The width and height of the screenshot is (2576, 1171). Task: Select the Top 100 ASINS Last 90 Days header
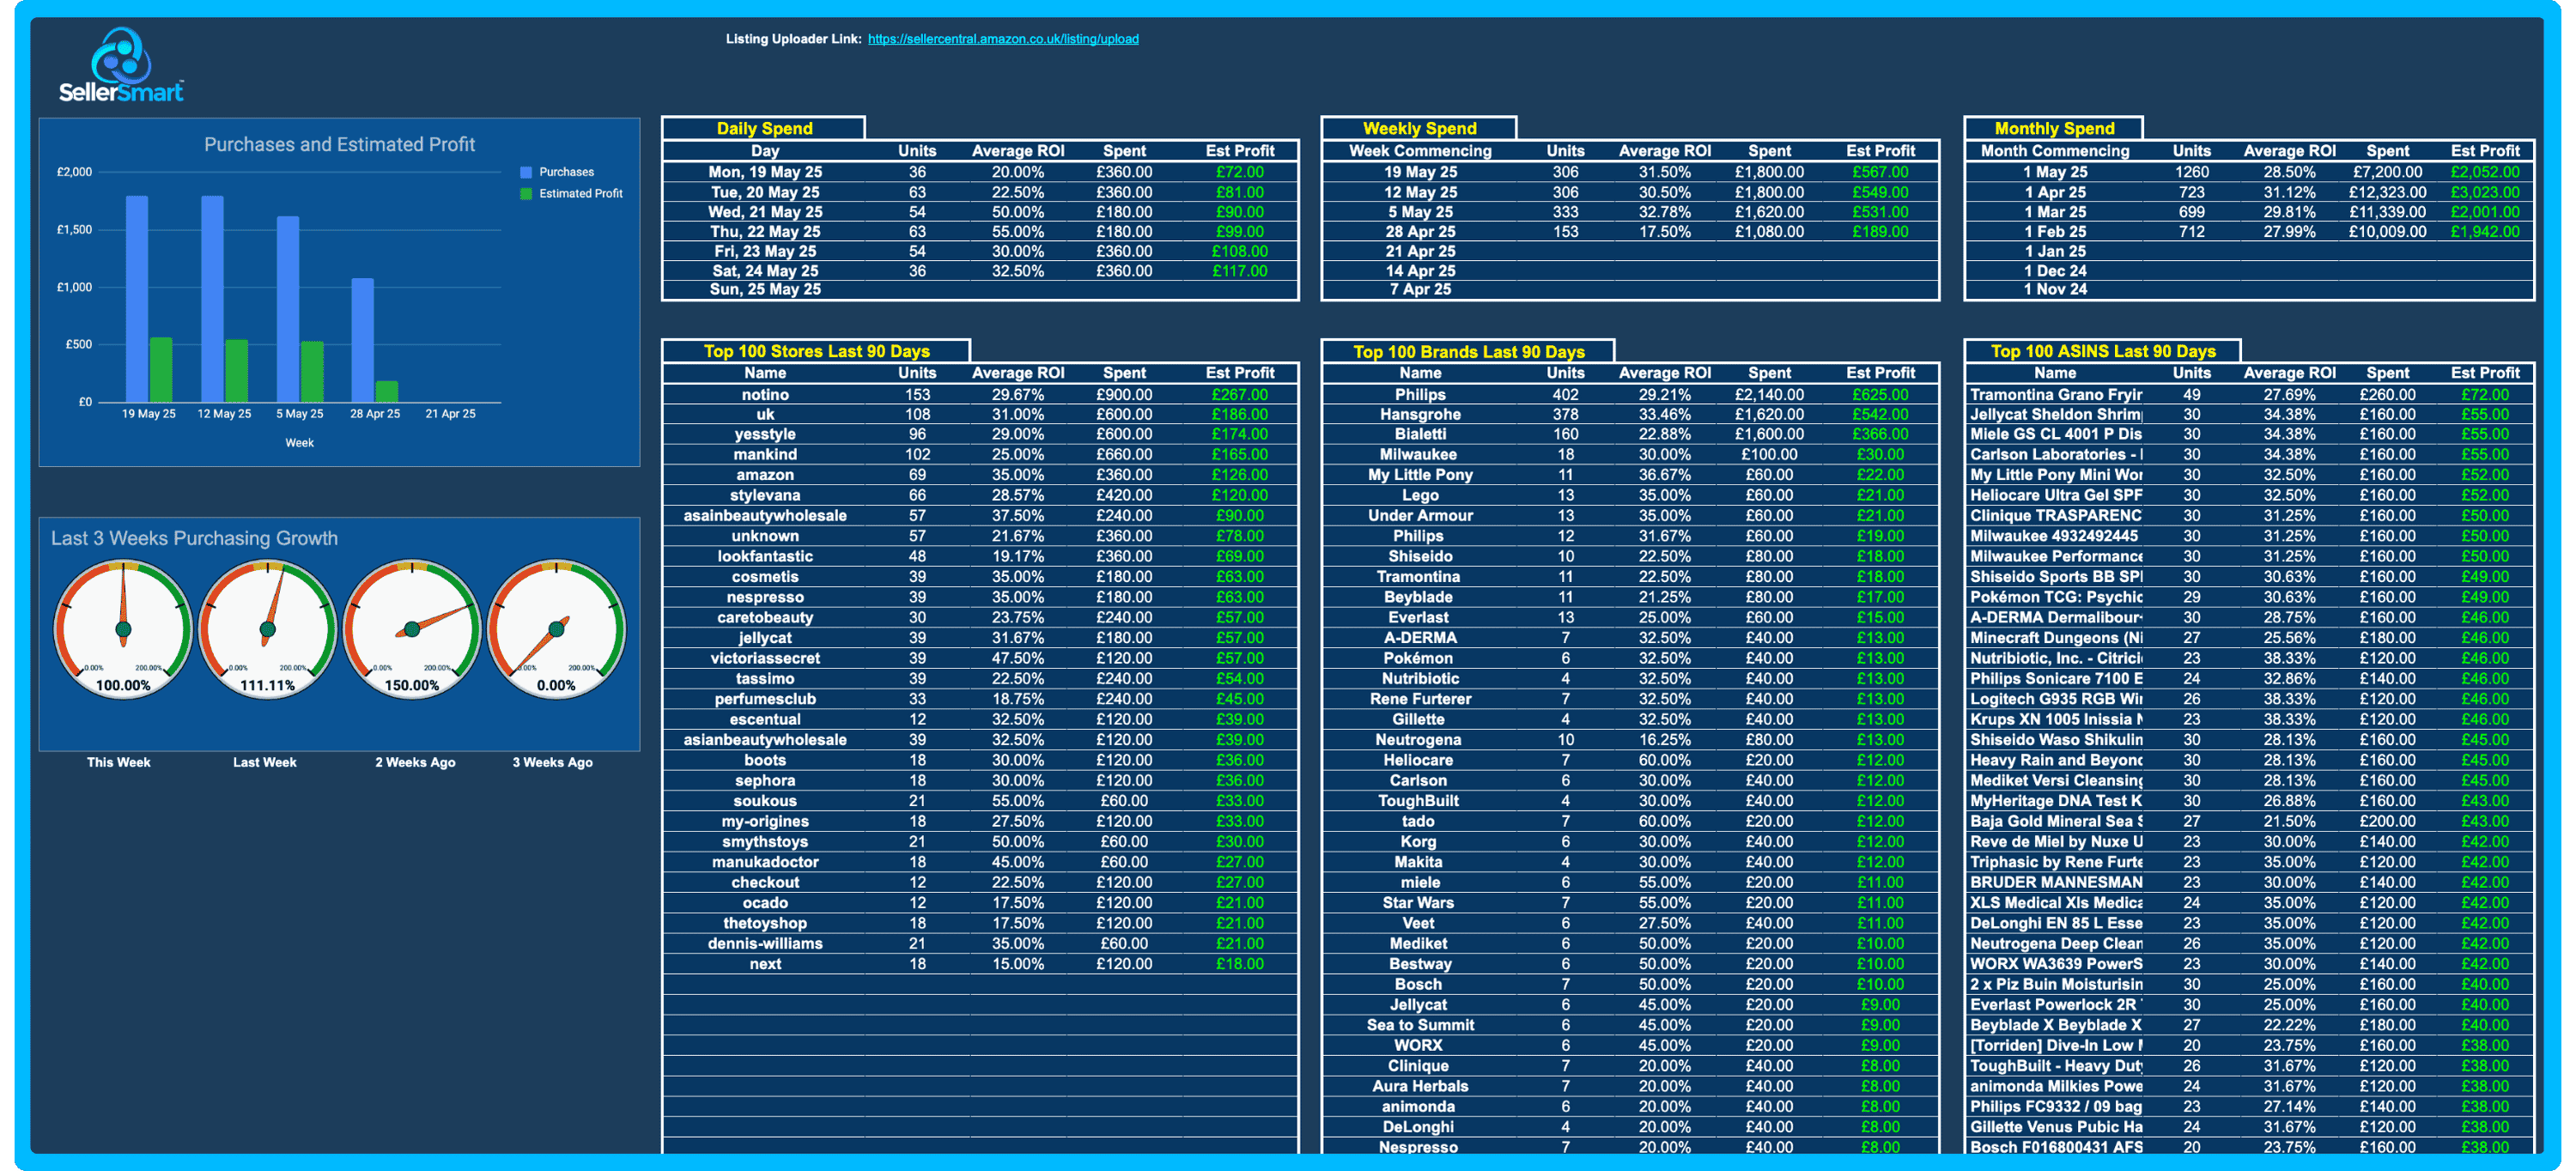[x=2102, y=351]
